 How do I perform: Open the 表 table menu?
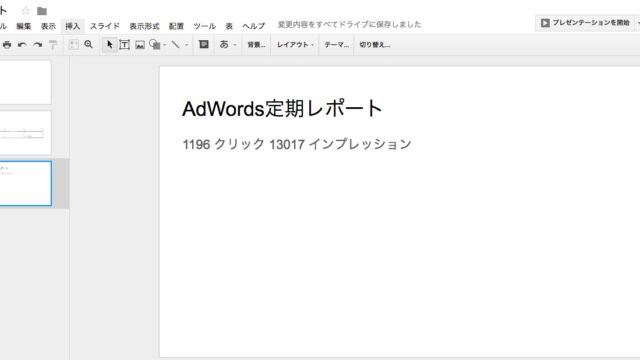[229, 26]
